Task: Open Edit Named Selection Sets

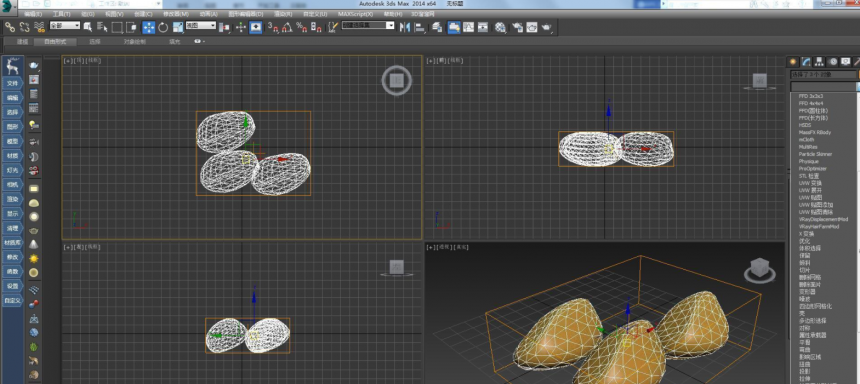Action: click(x=332, y=27)
